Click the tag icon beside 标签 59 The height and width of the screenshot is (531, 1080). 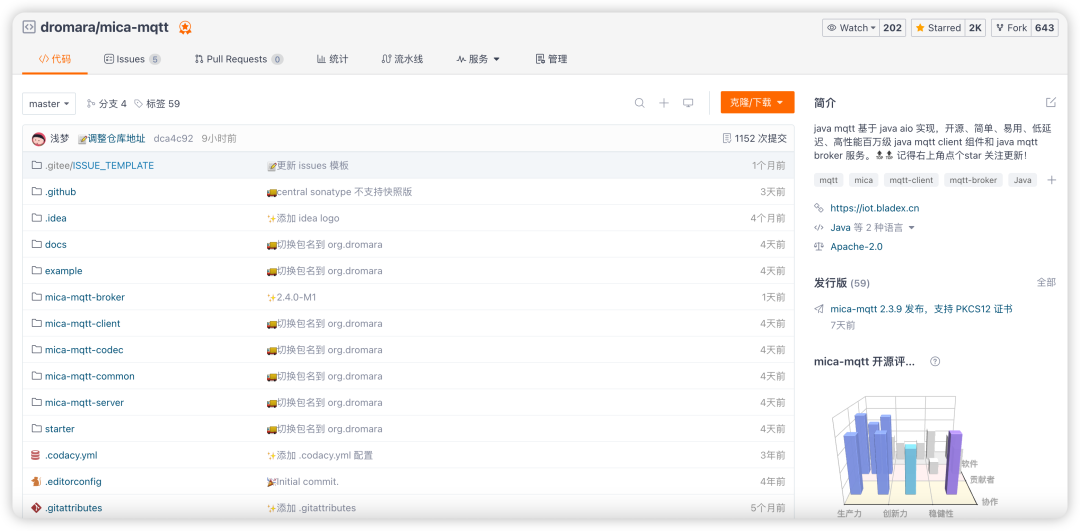pos(138,103)
